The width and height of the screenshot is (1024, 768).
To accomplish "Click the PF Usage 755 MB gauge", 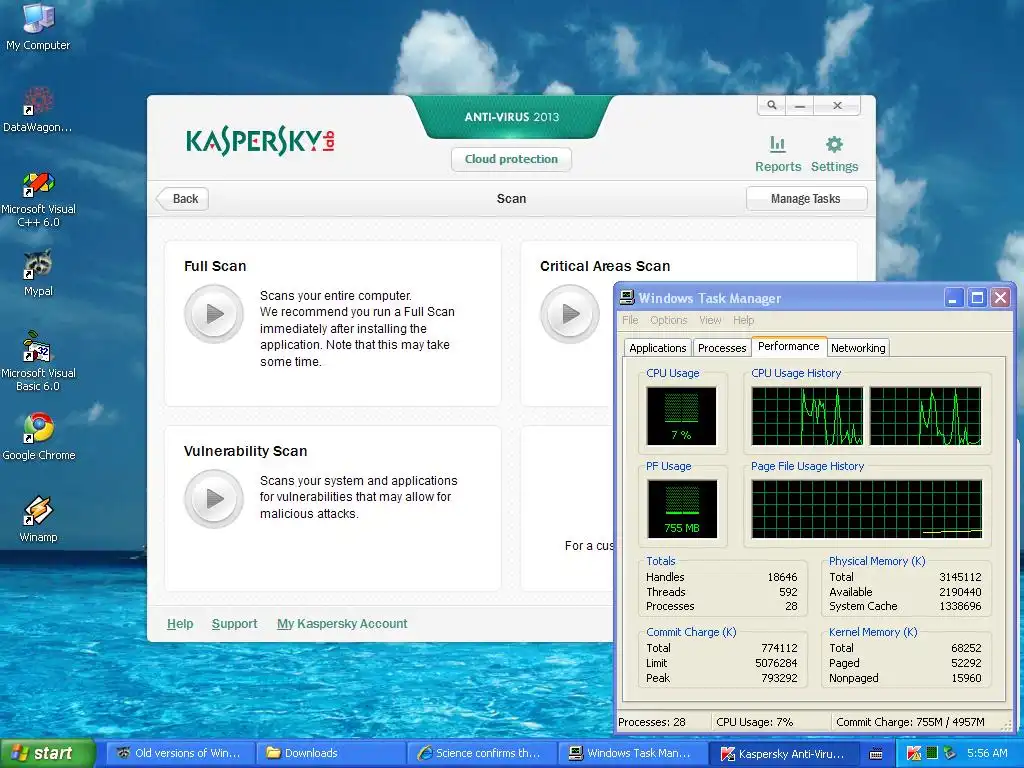I will pos(682,509).
